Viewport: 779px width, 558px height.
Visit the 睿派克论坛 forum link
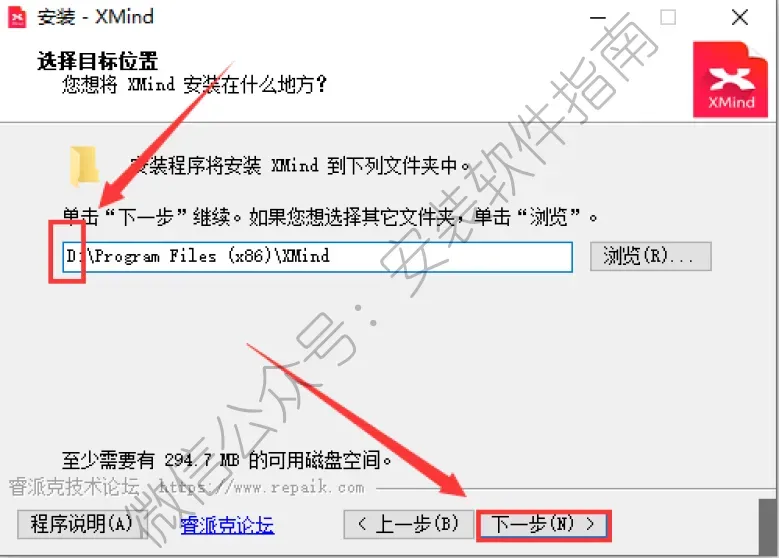(227, 525)
